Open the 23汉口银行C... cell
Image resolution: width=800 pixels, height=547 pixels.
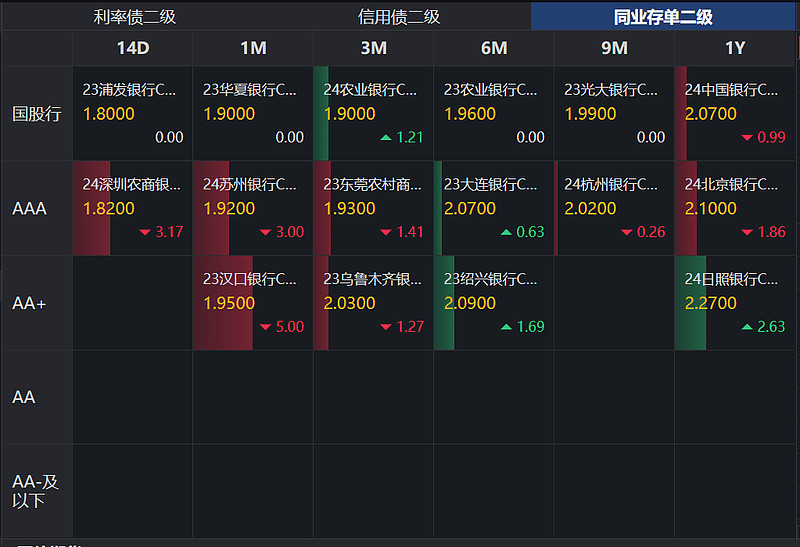click(253, 303)
